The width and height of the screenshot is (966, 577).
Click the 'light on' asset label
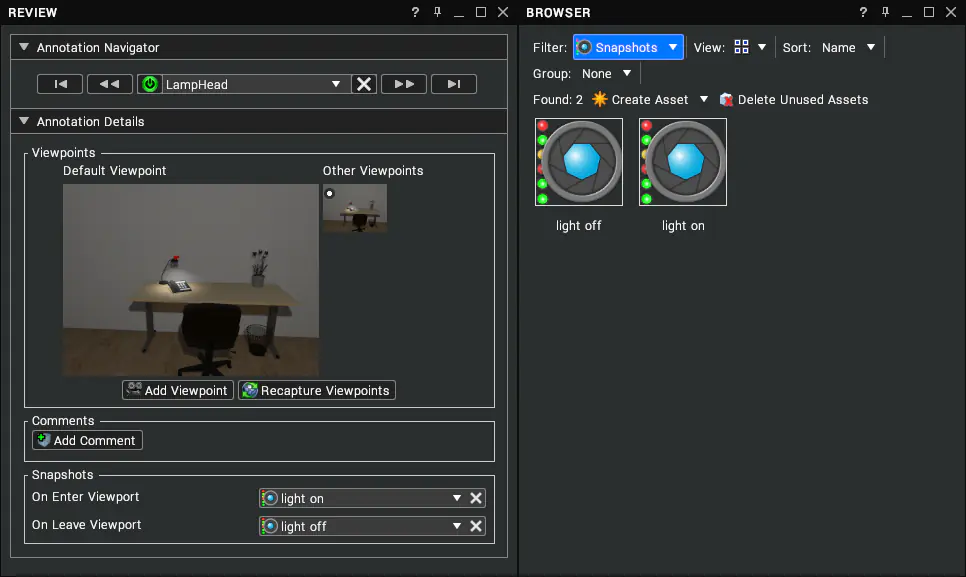683,225
